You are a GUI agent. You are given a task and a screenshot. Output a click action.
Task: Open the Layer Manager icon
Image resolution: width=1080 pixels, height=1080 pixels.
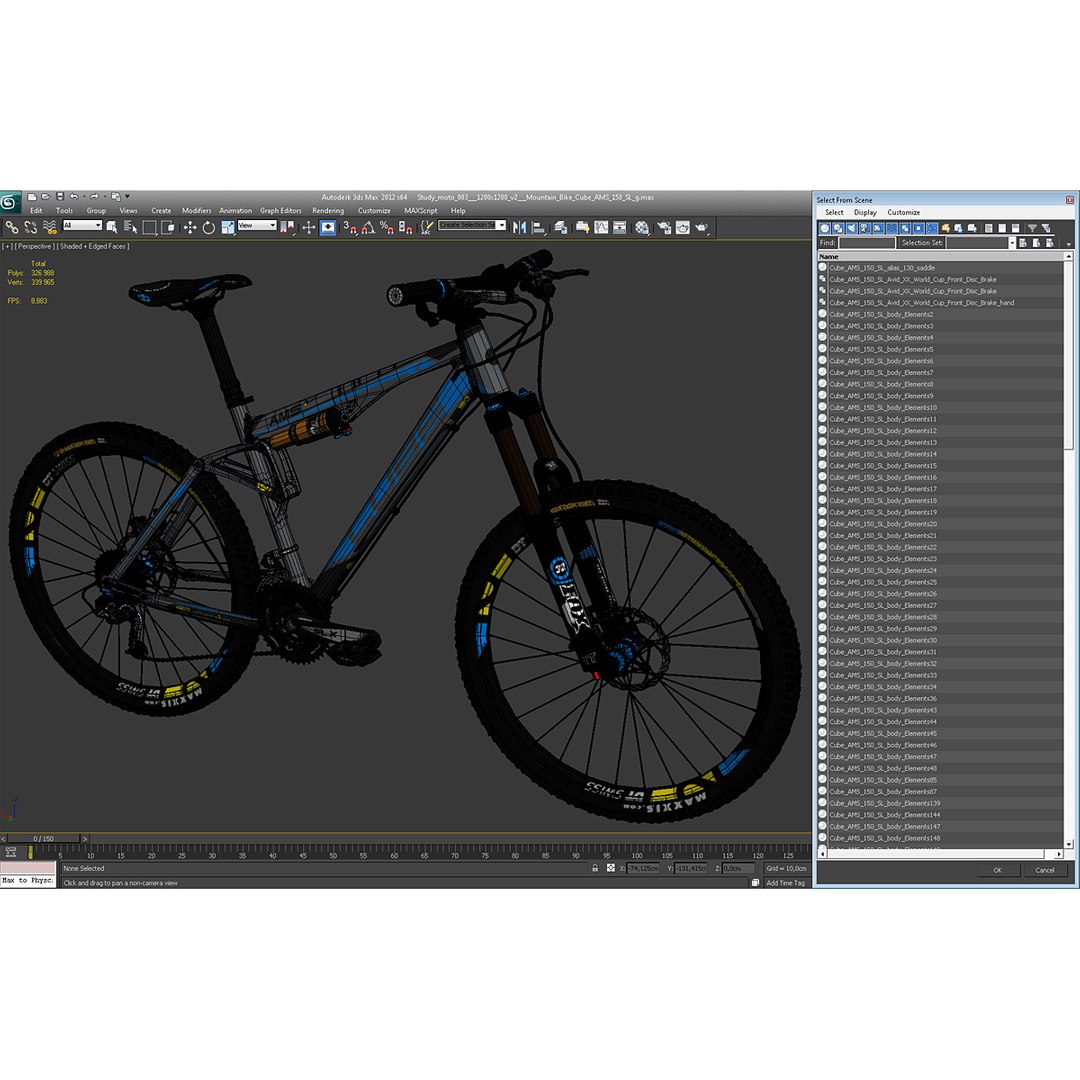(x=561, y=227)
